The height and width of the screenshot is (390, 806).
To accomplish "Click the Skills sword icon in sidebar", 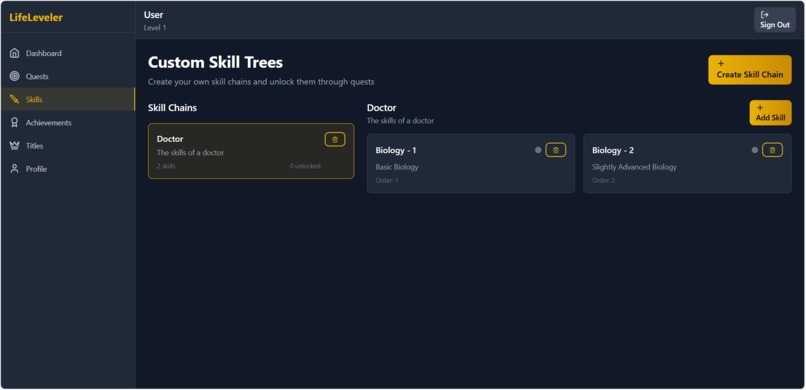I will (14, 99).
